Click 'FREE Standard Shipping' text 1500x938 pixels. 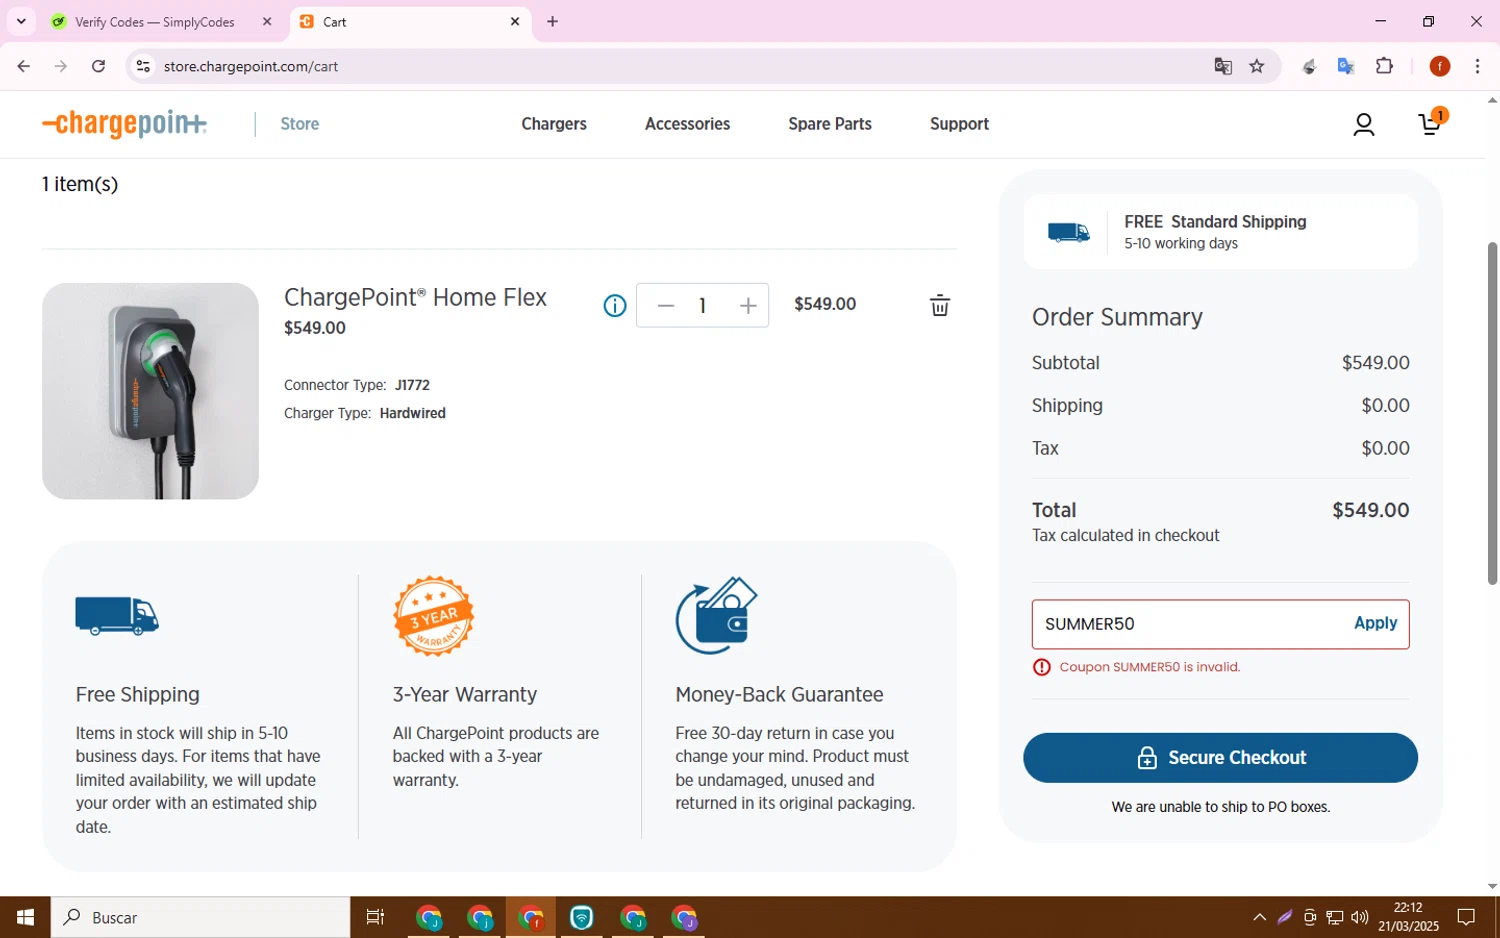1215,222
